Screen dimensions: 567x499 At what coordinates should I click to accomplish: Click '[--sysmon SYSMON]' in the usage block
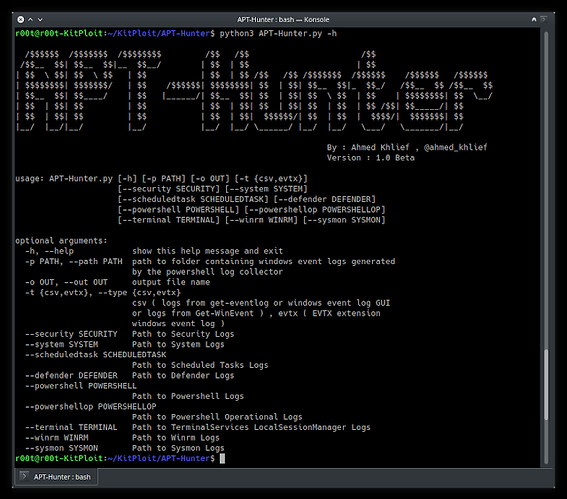click(x=344, y=220)
